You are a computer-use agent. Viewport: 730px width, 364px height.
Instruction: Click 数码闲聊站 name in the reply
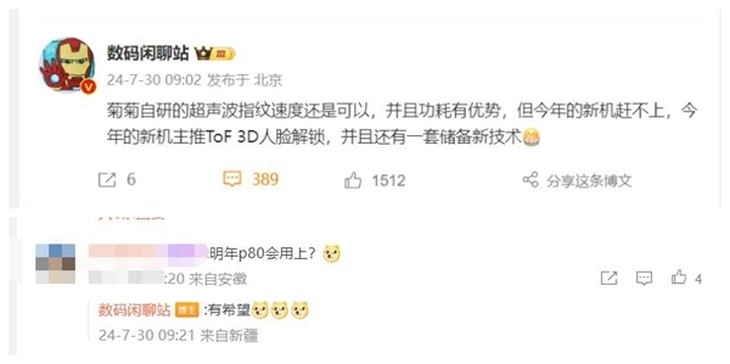coord(135,310)
